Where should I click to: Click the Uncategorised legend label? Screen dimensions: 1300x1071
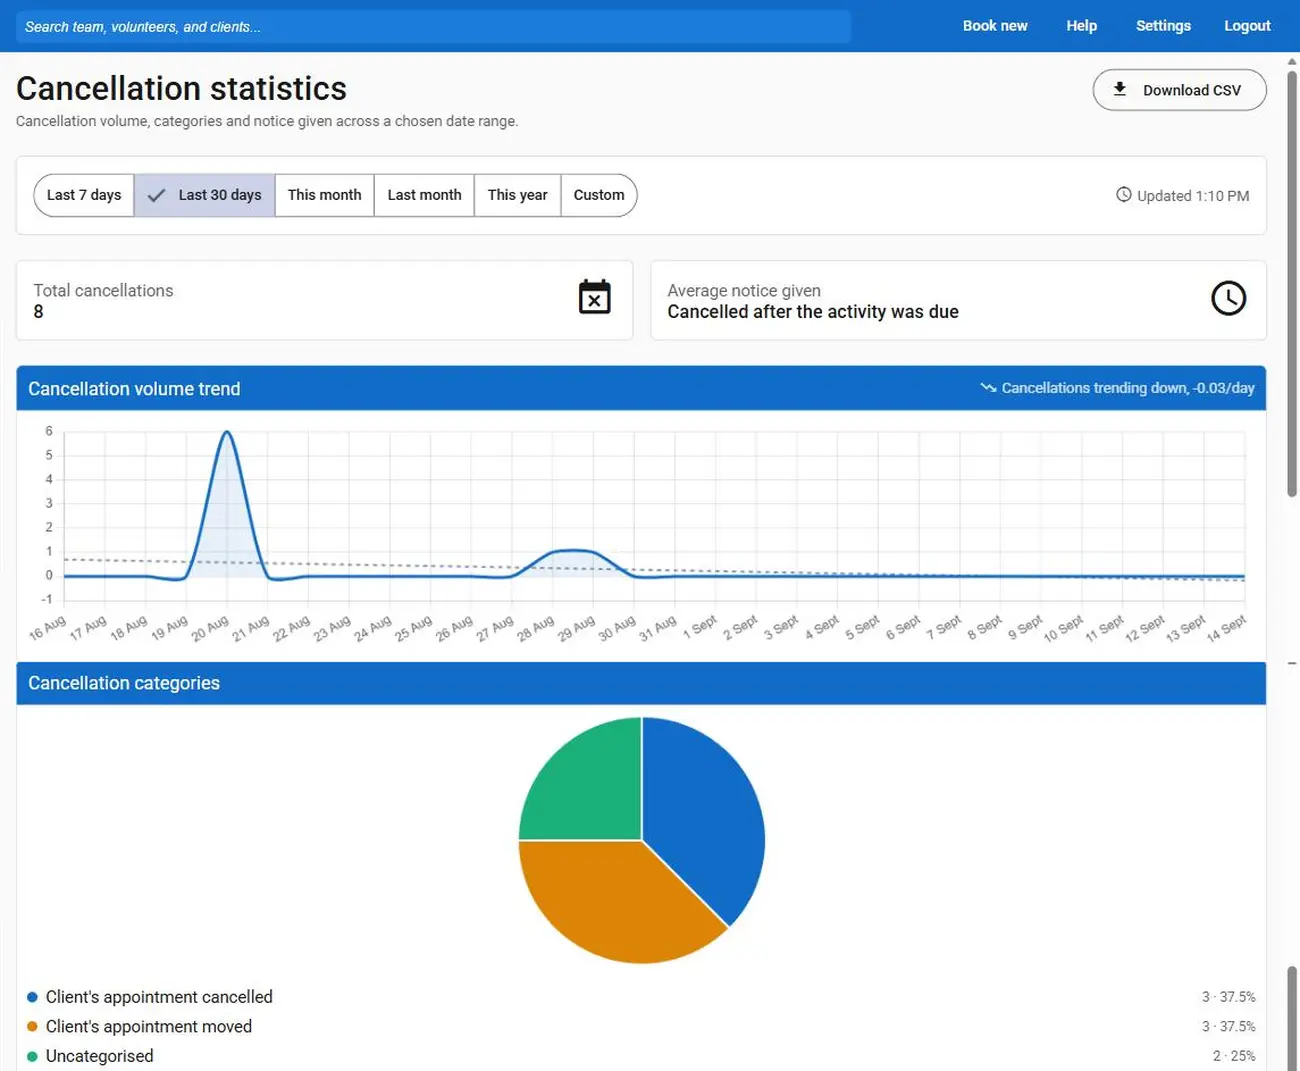[100, 1056]
